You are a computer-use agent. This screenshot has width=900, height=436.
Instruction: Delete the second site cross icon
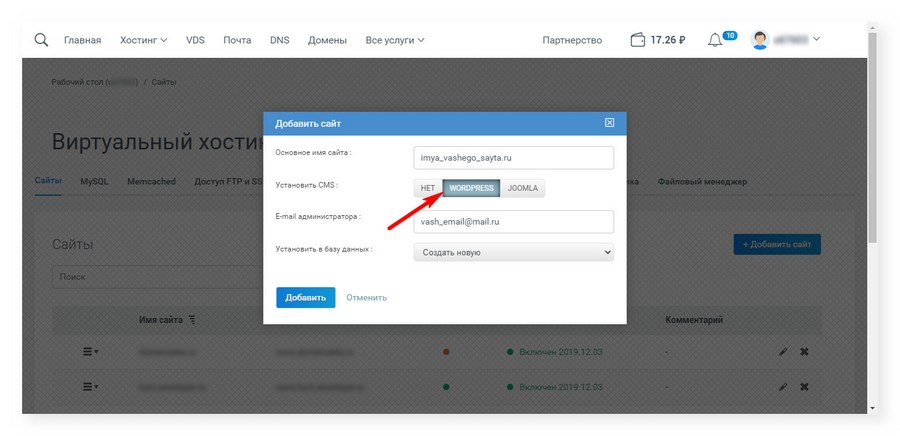804,387
